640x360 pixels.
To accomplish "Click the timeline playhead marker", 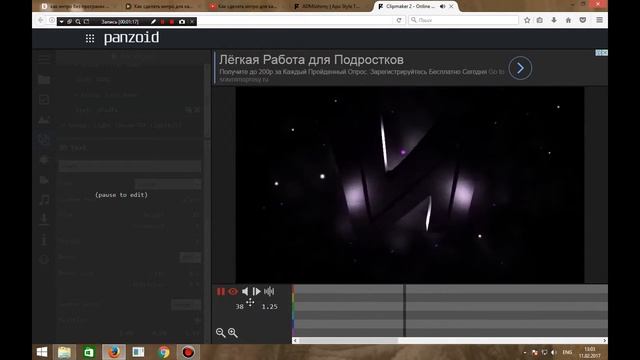I will (x=404, y=310).
